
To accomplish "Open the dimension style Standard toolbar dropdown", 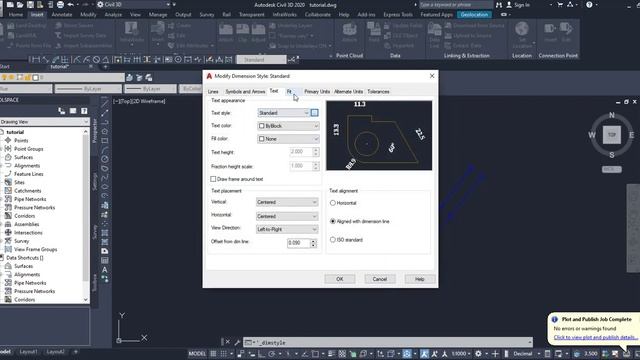I will click(261, 60).
